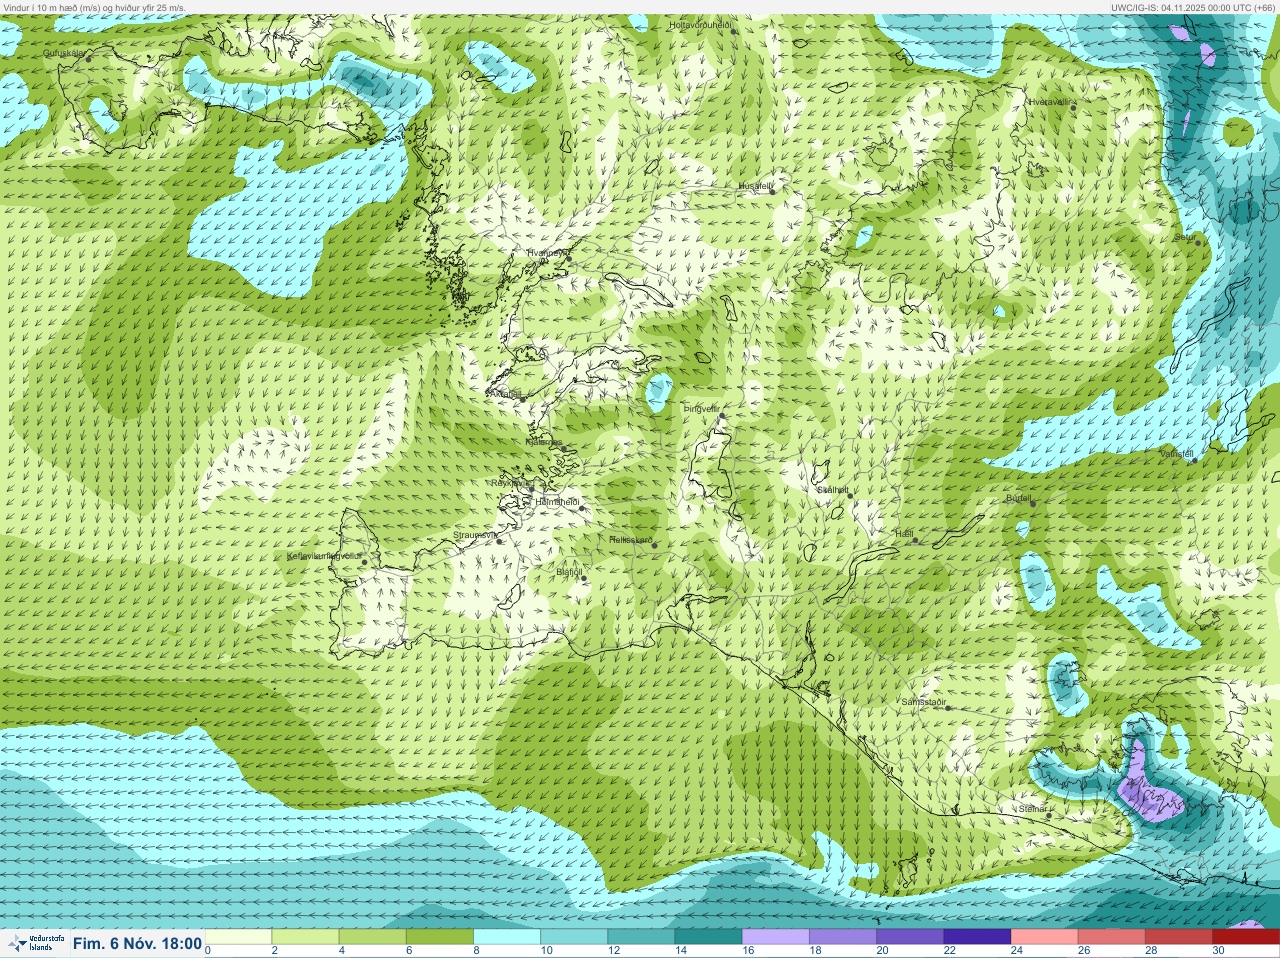Image resolution: width=1280 pixels, height=958 pixels.
Task: Click the 22–24 m/s indigo legend swatch
Action: click(x=976, y=937)
